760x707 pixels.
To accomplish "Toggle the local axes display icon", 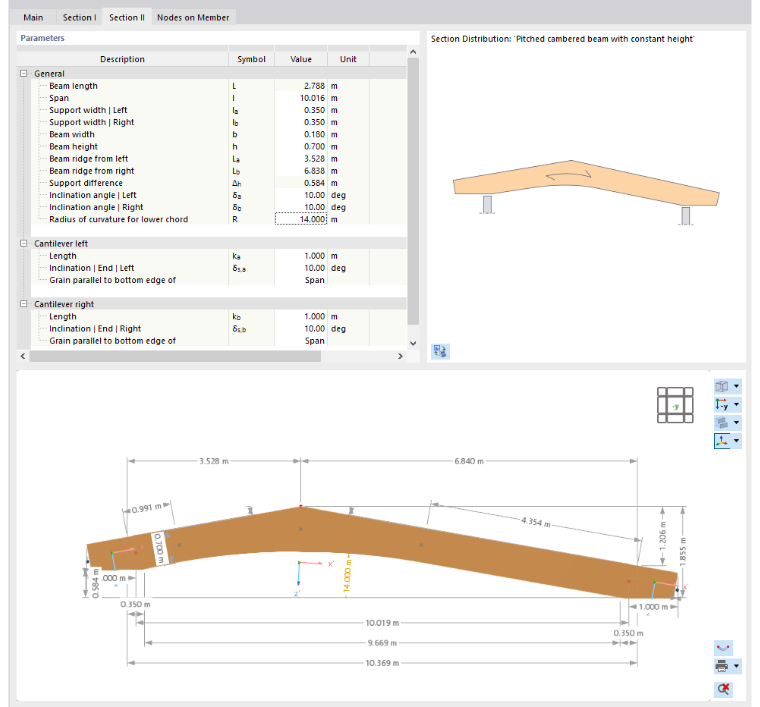I will tap(722, 440).
